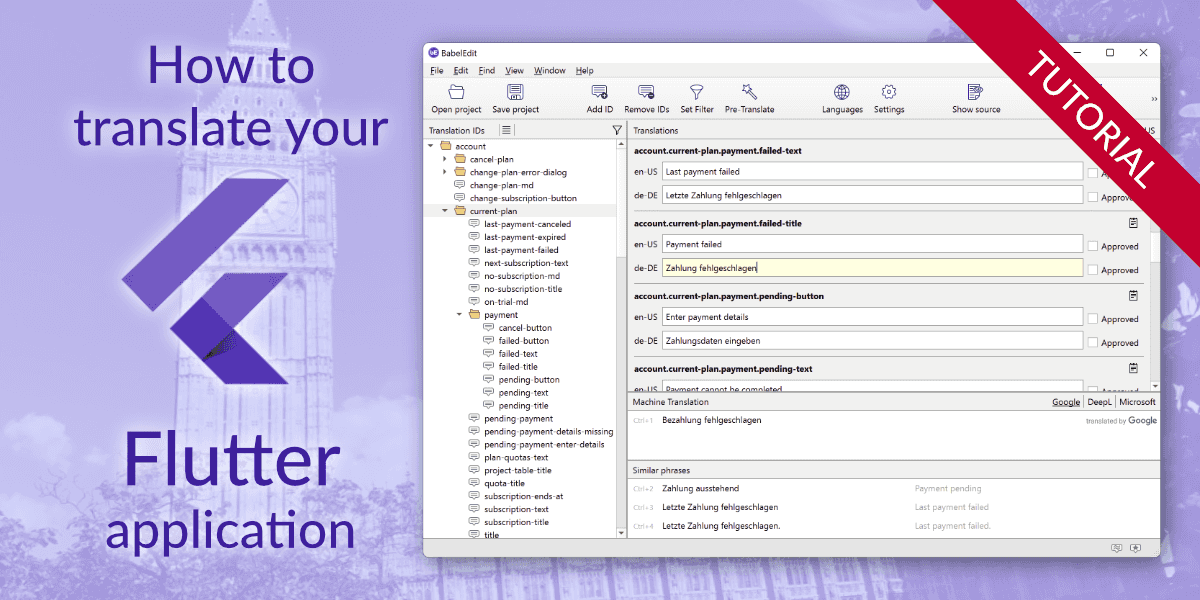Open comment icon for failed-title entry

click(1133, 223)
